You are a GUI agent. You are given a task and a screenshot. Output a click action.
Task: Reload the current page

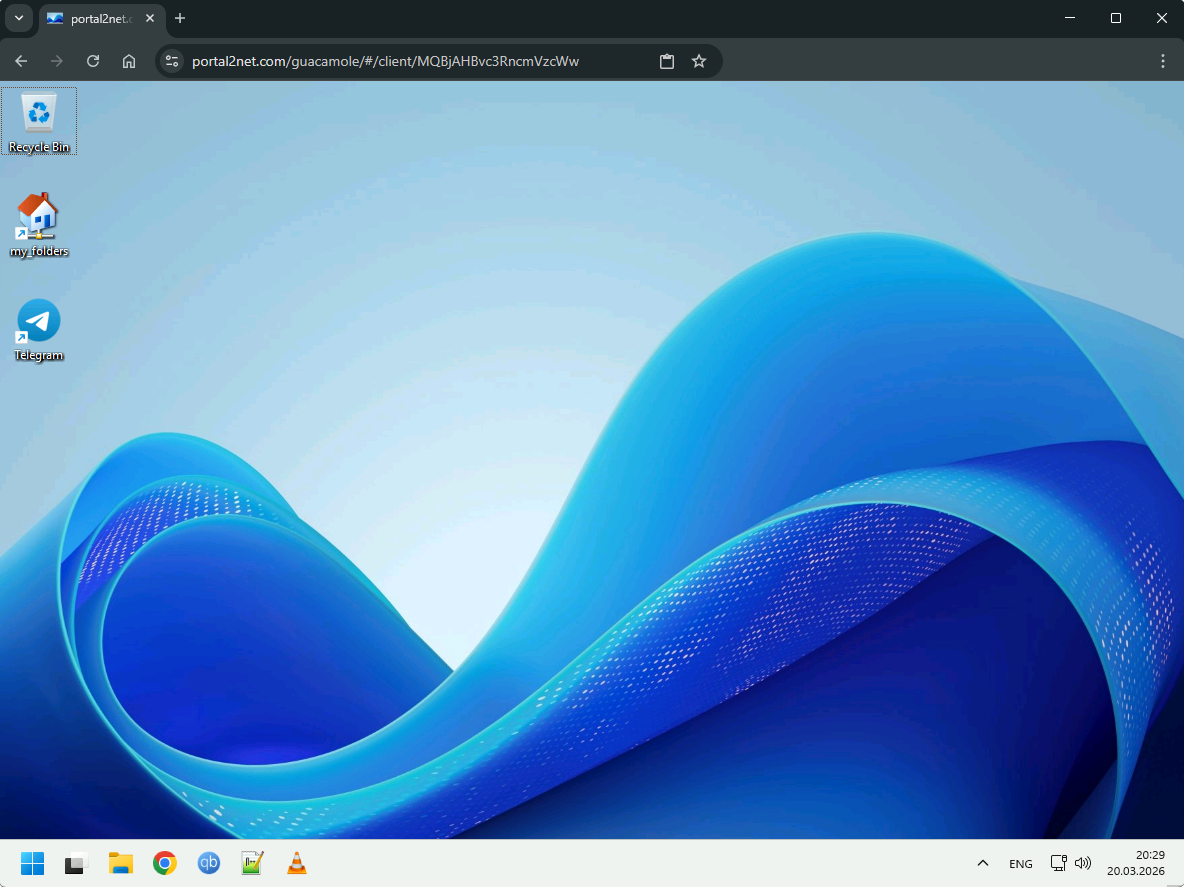point(93,61)
